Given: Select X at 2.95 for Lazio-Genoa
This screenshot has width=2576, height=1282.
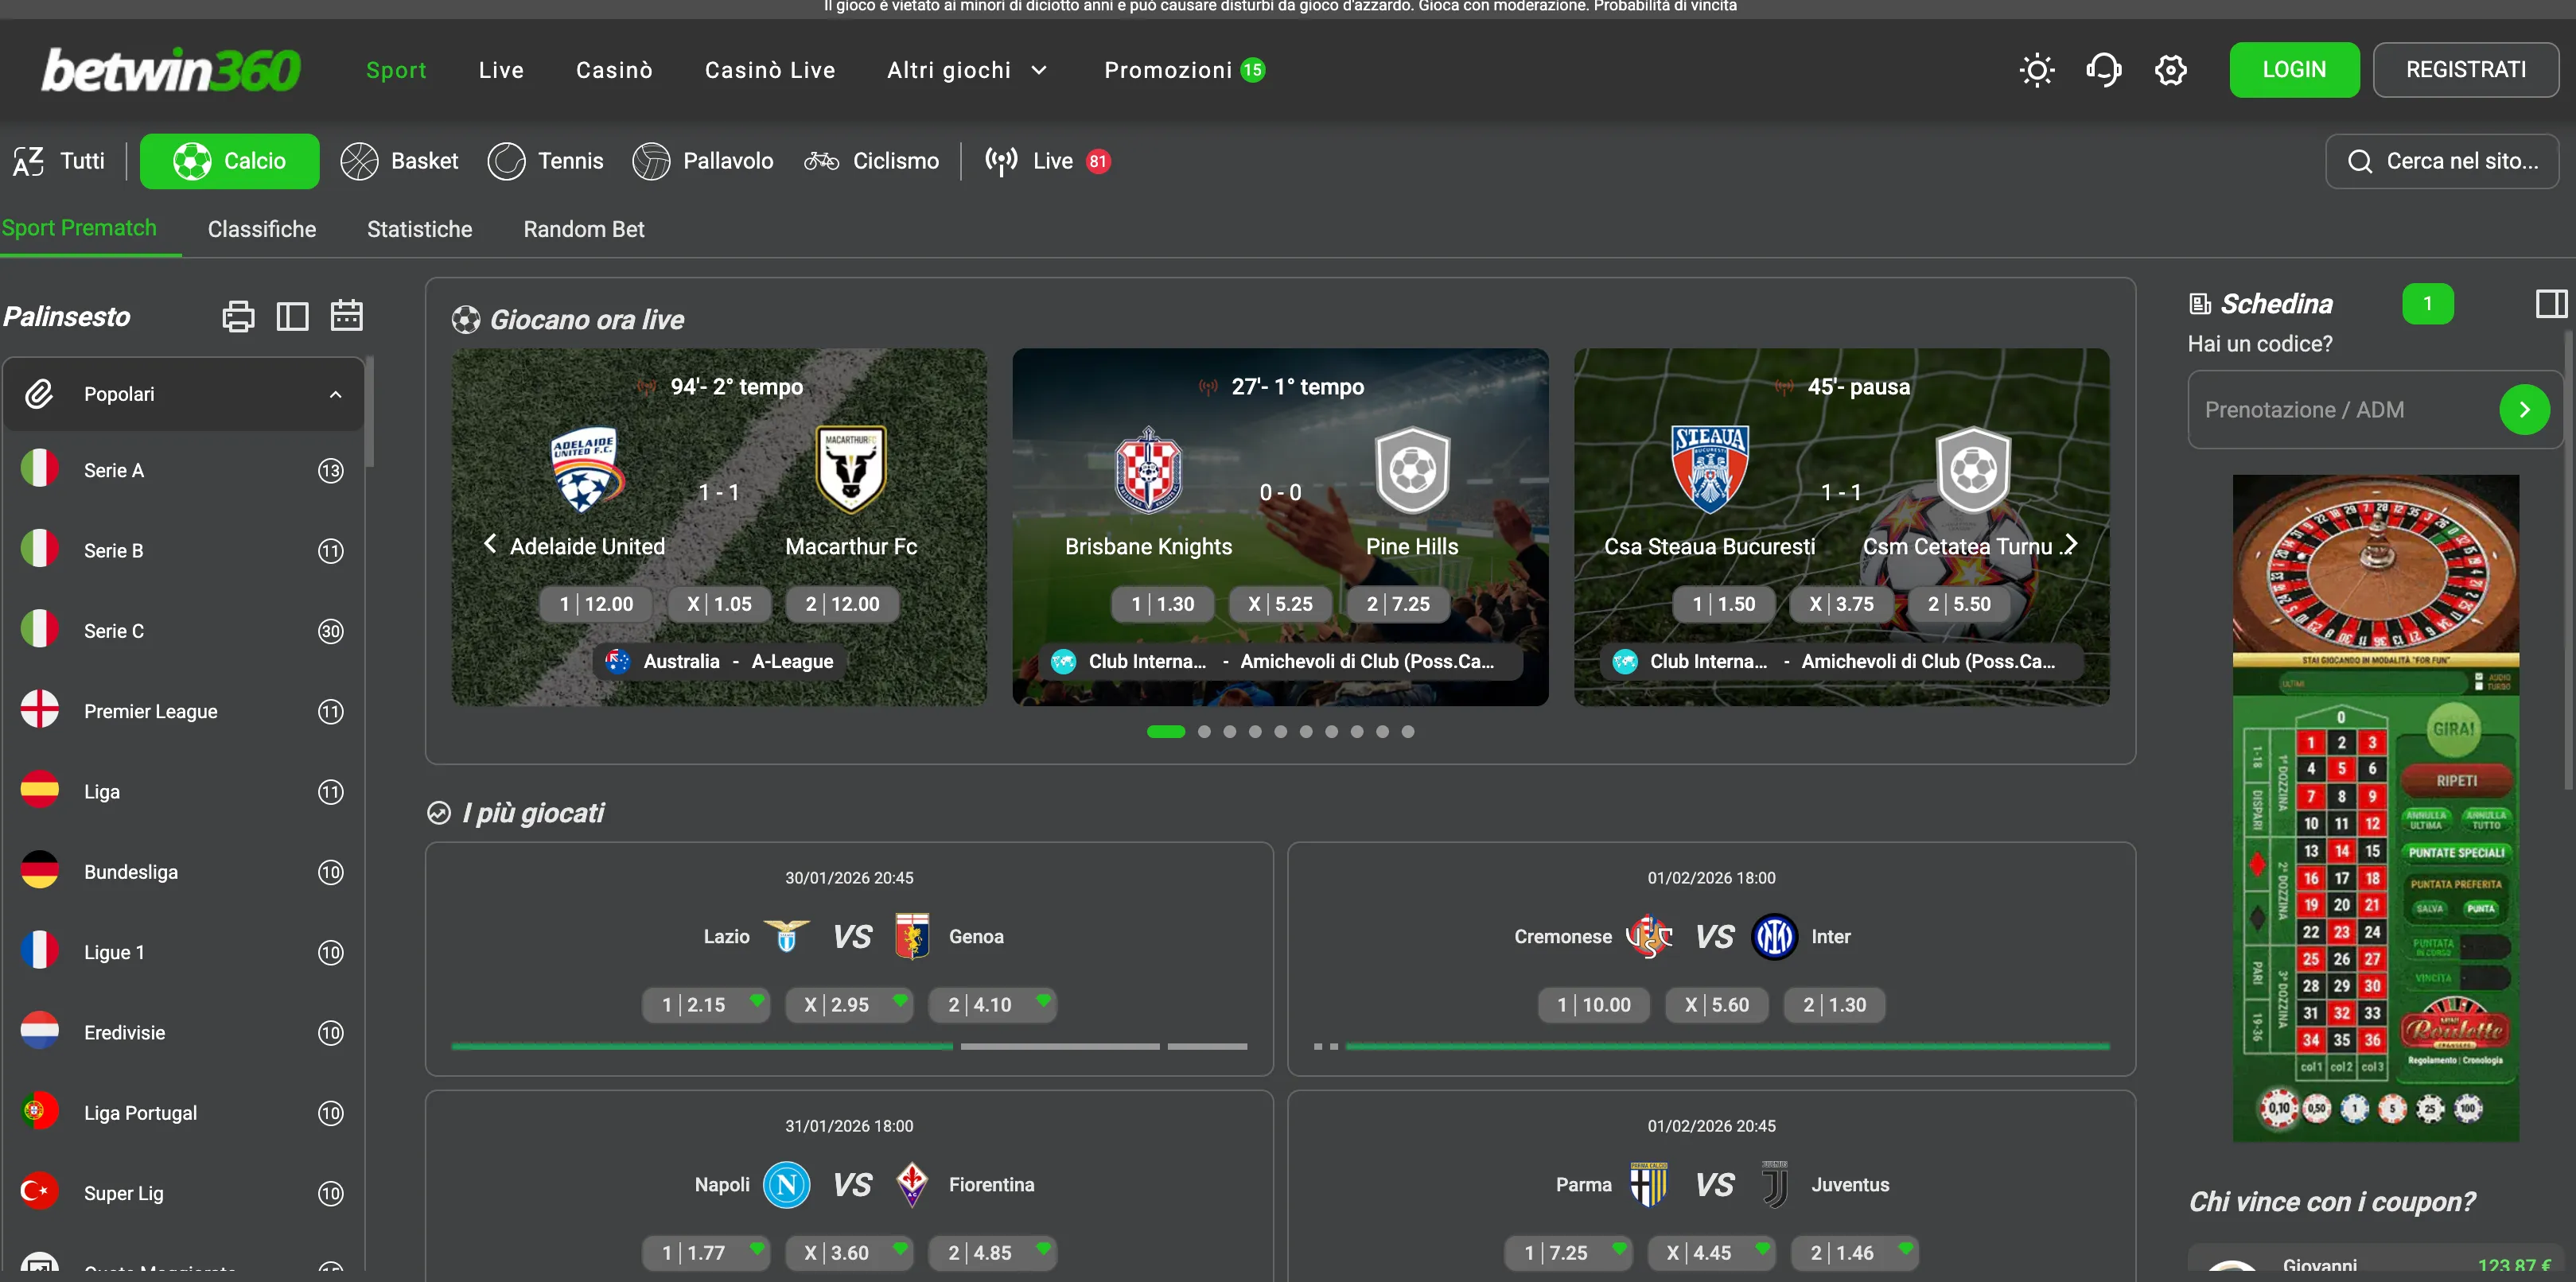Looking at the screenshot, I should click(x=849, y=1005).
